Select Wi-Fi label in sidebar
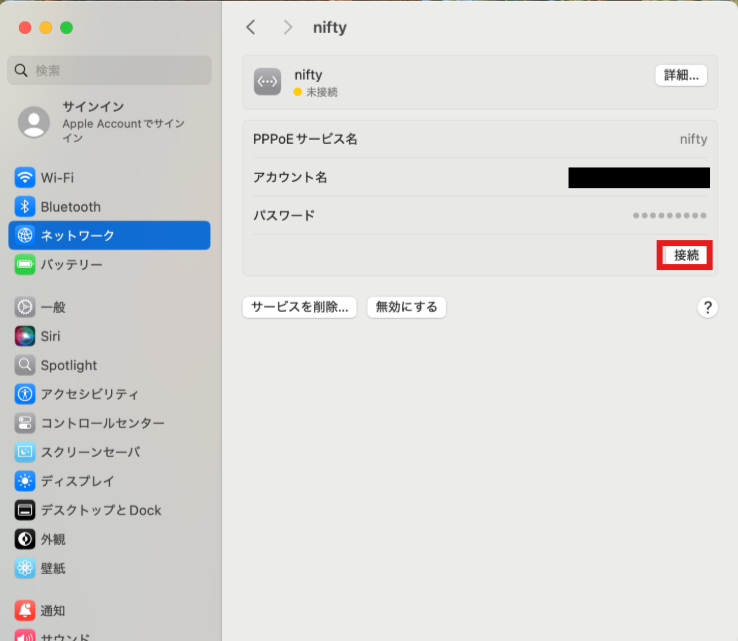The height and width of the screenshot is (641, 738). tap(57, 178)
